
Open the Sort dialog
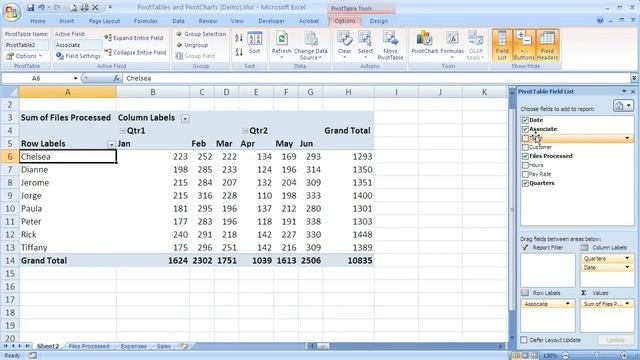coord(255,43)
